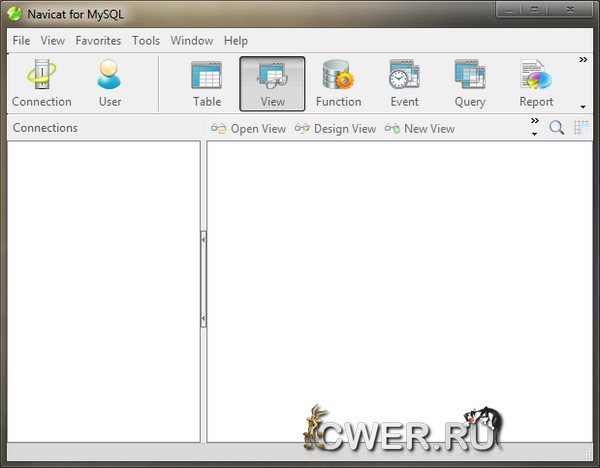600x468 pixels.
Task: Click the Design View button
Action: click(x=335, y=129)
